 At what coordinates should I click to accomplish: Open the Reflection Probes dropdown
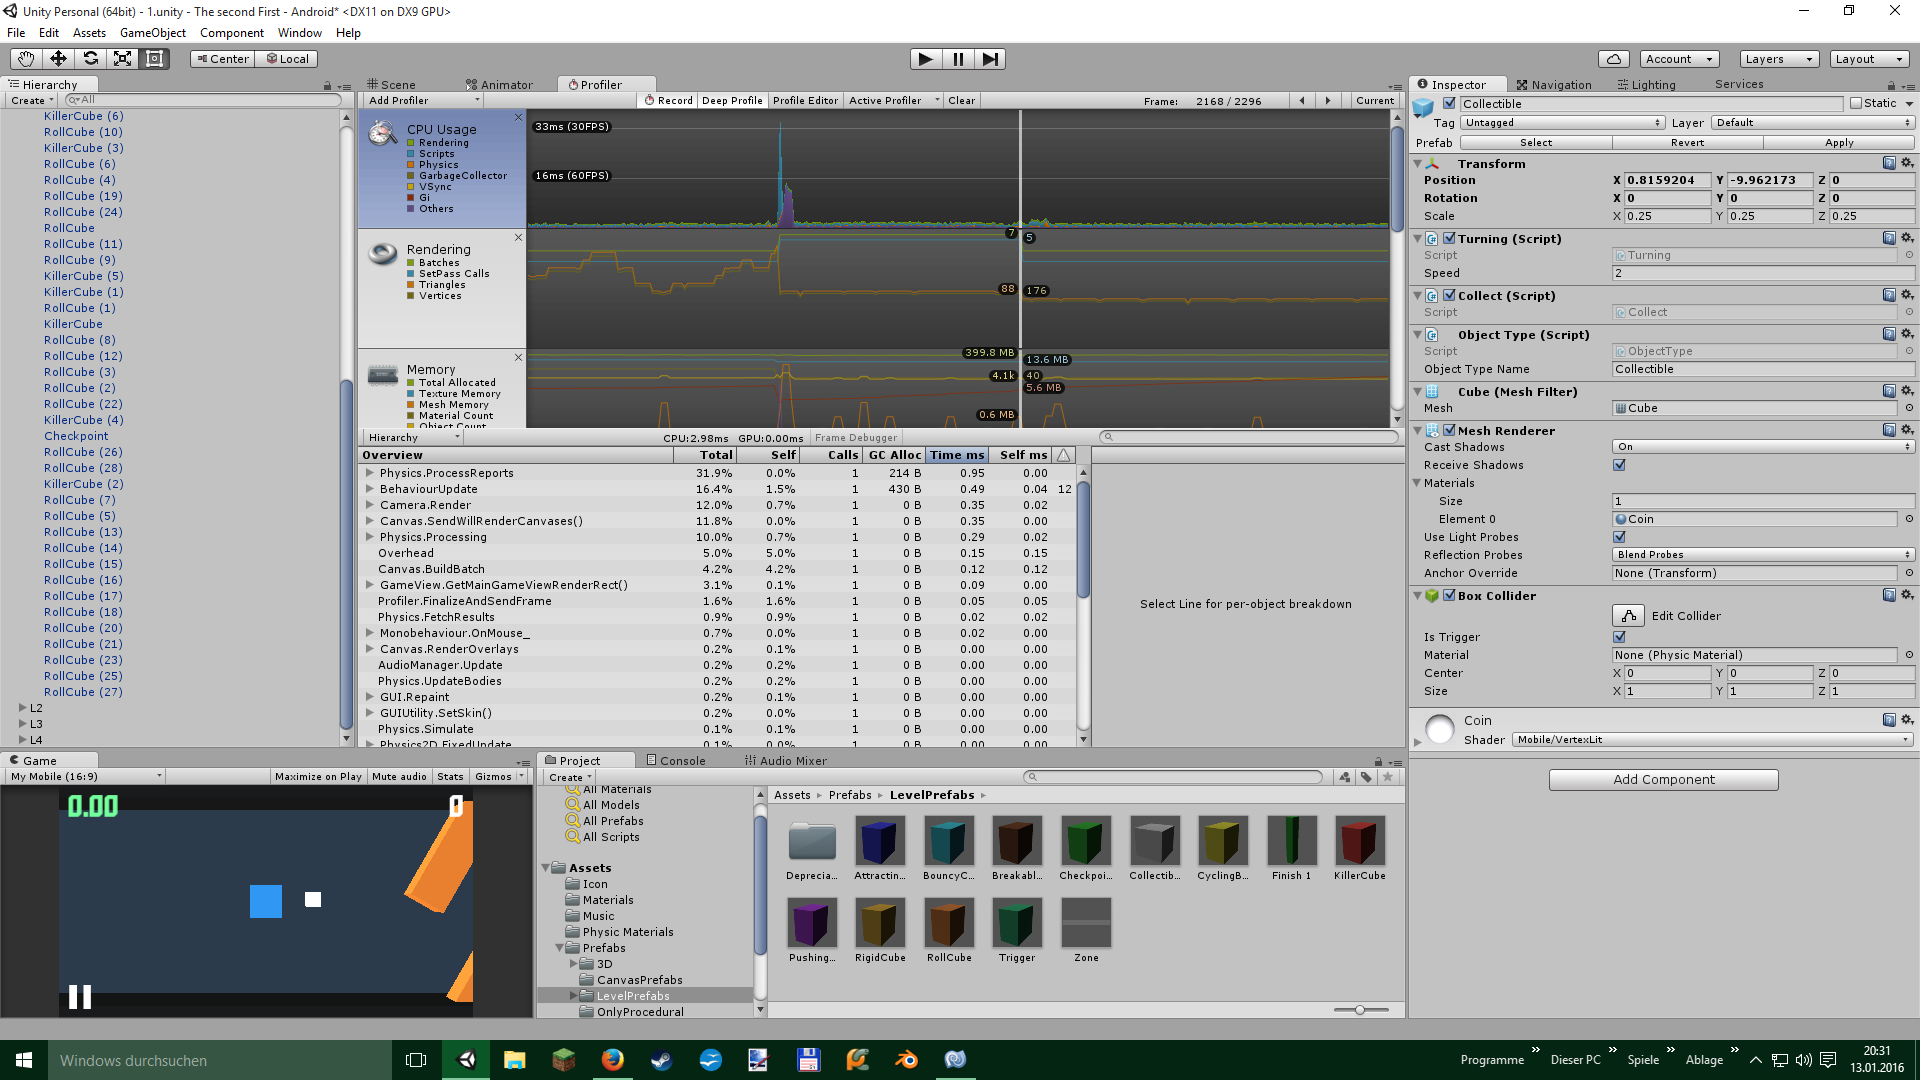tap(1763, 555)
